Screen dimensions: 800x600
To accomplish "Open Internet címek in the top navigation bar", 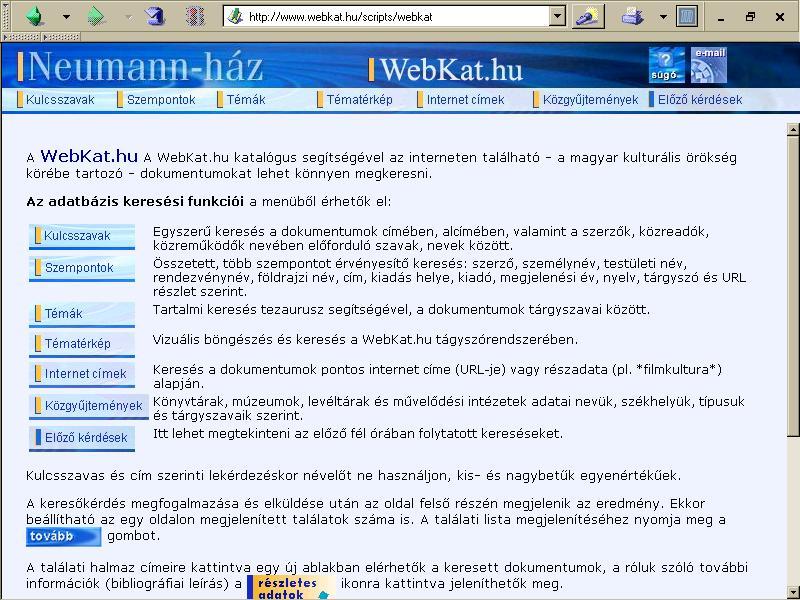I will tap(461, 99).
